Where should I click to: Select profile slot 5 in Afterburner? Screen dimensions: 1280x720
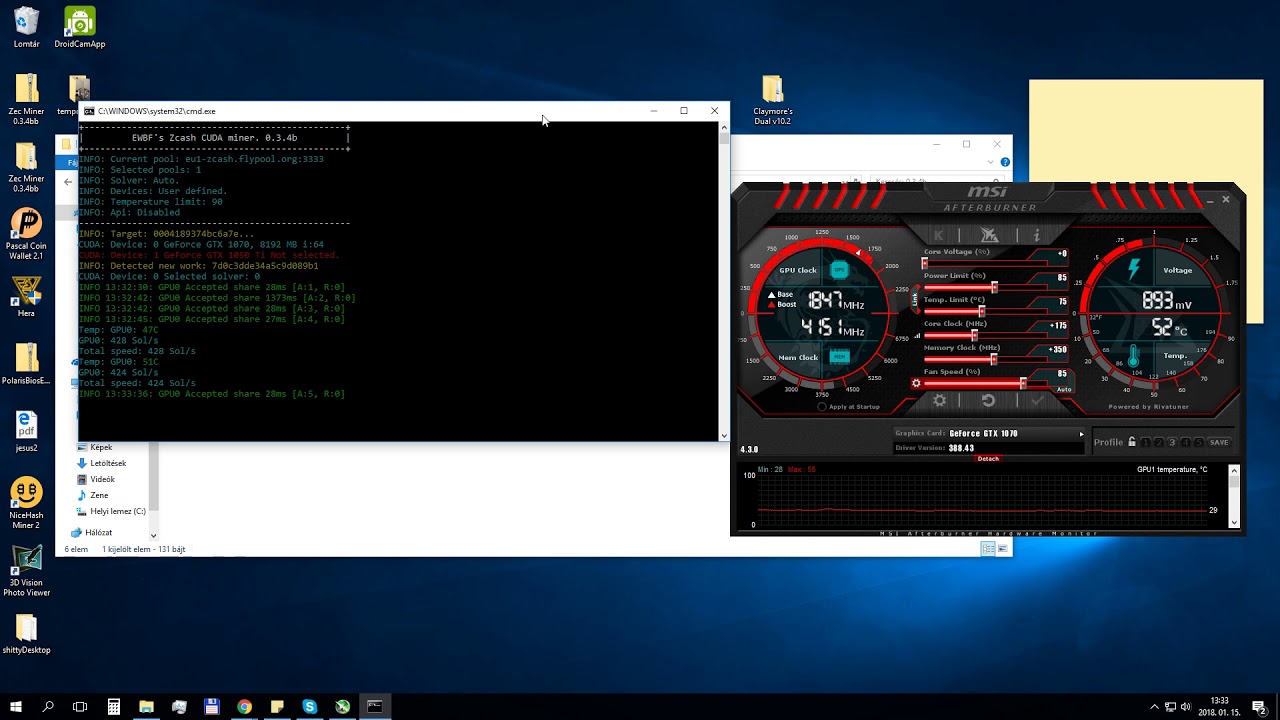click(1198, 442)
